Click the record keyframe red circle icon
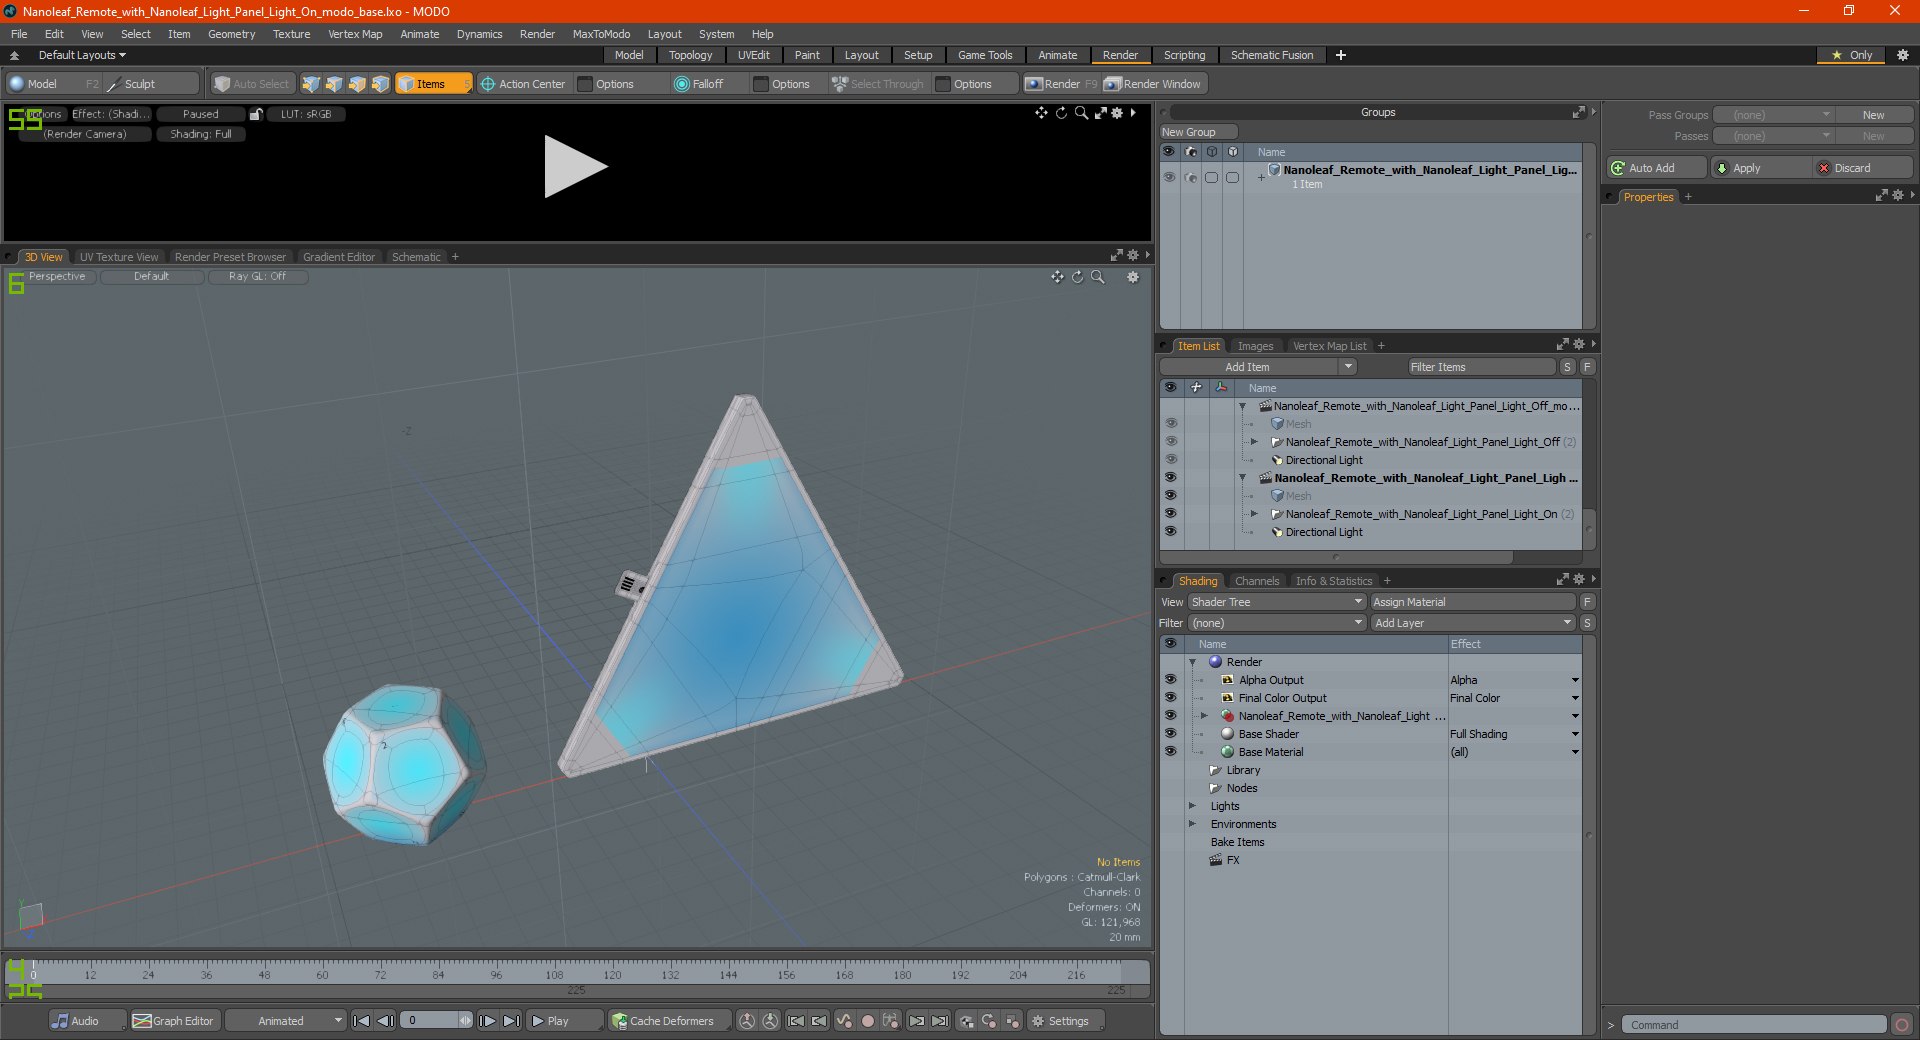This screenshot has width=1920, height=1040. click(x=868, y=1021)
